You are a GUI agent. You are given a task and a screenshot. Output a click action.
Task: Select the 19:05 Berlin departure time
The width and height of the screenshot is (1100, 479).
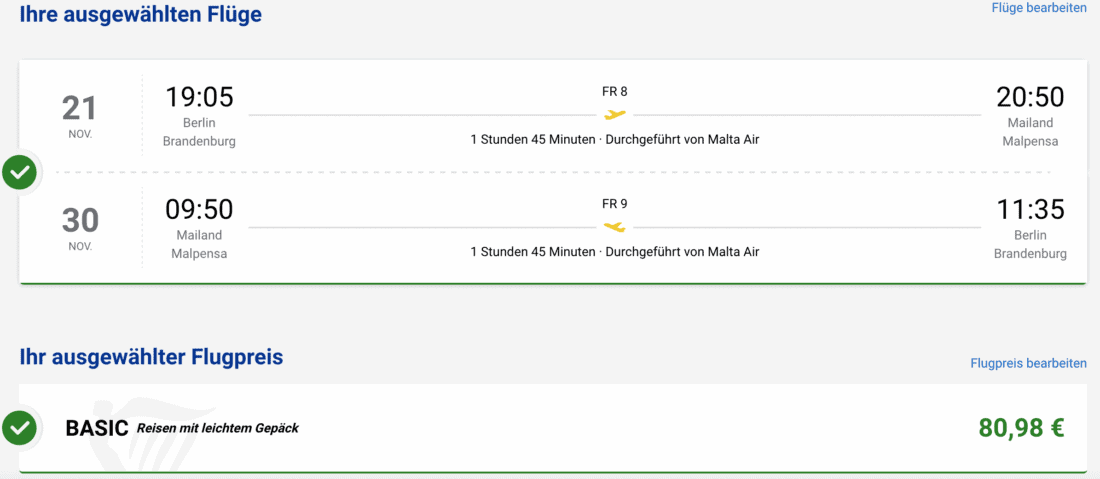coord(199,97)
